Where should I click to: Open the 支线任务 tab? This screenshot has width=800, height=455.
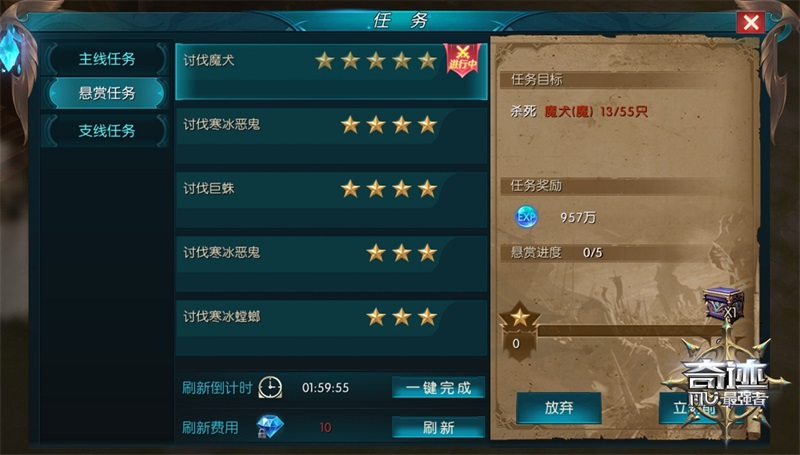107,131
